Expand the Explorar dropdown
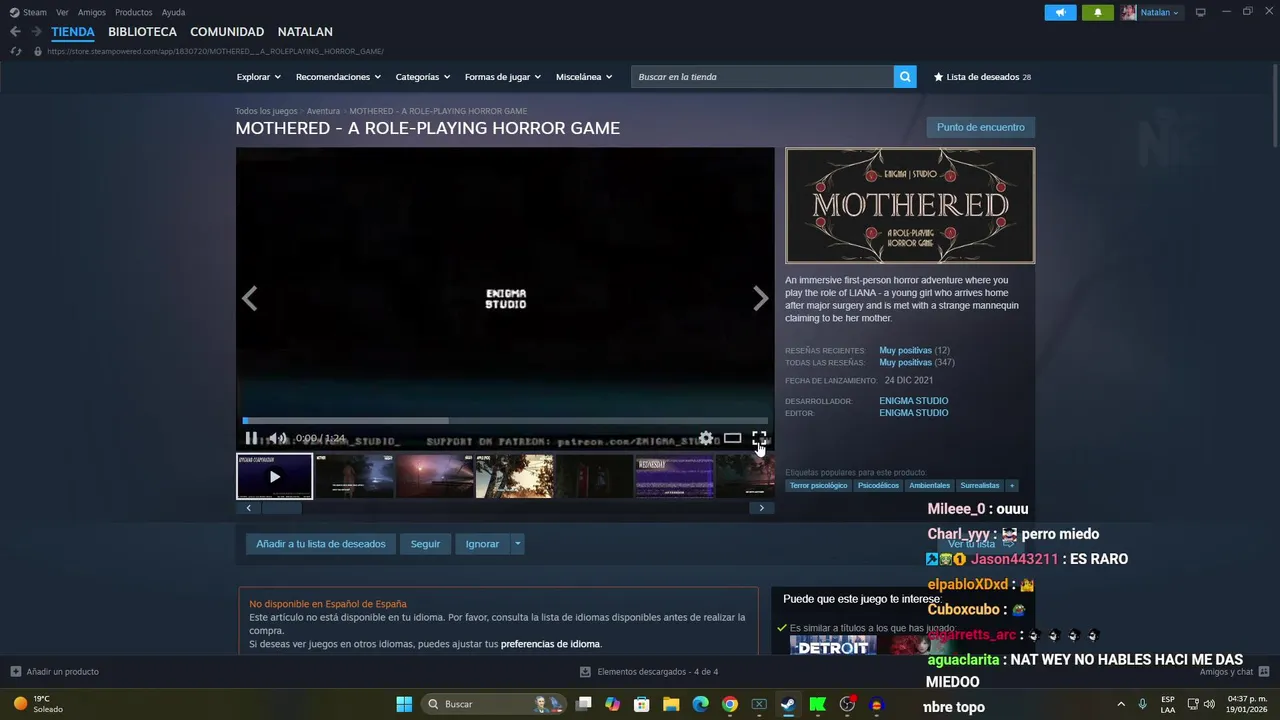Image resolution: width=1280 pixels, height=720 pixels. (x=258, y=77)
